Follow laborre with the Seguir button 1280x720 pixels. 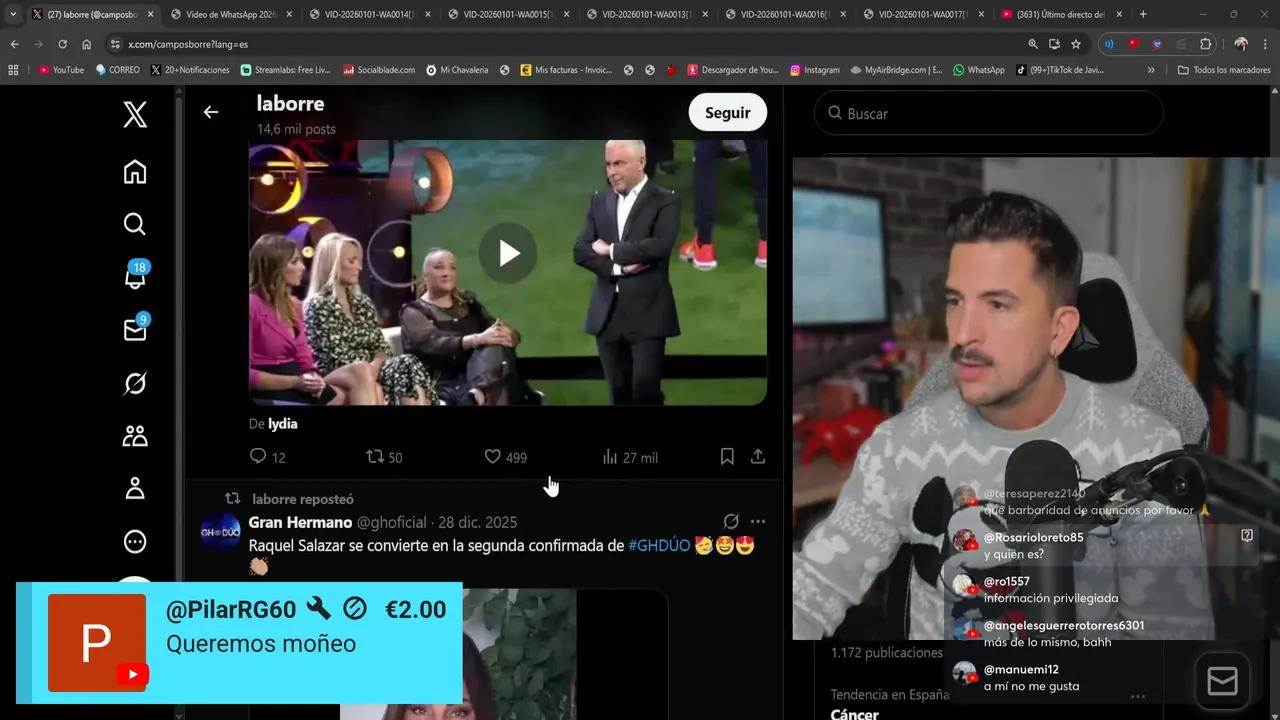point(727,113)
